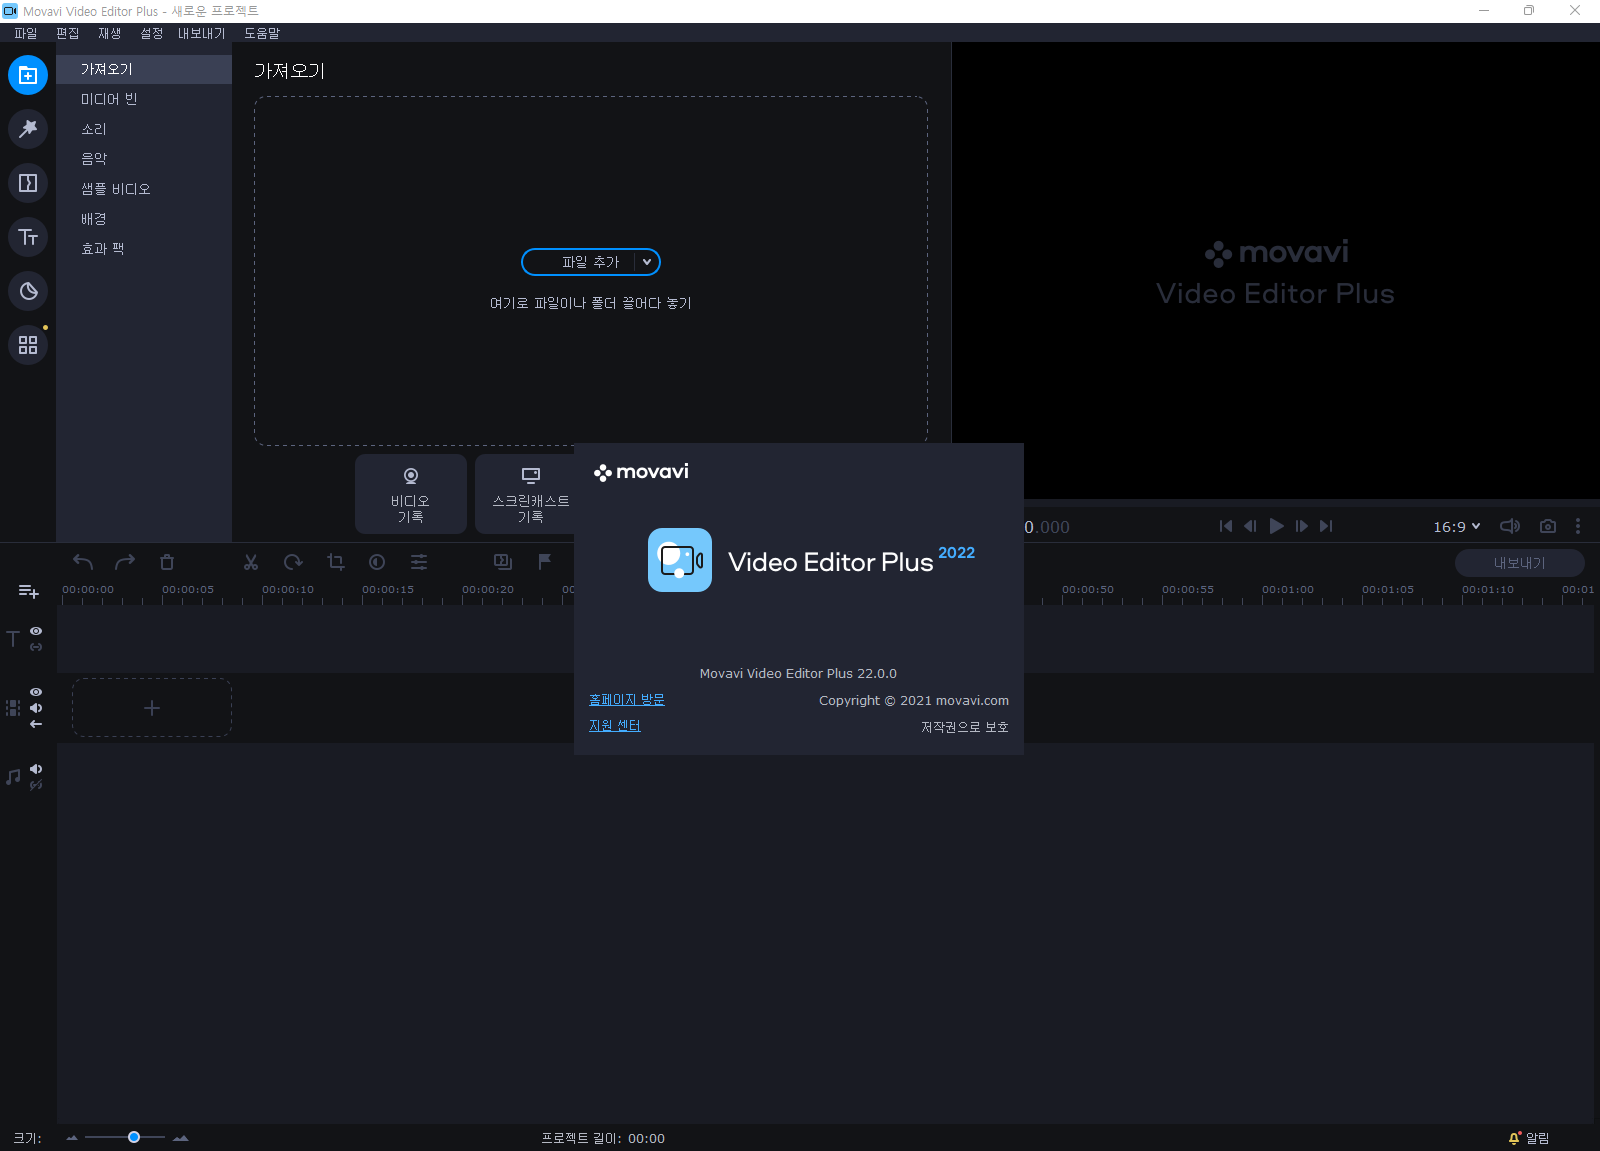The width and height of the screenshot is (1600, 1151).
Task: Click the timeline zoom out icon
Action: (x=72, y=1138)
